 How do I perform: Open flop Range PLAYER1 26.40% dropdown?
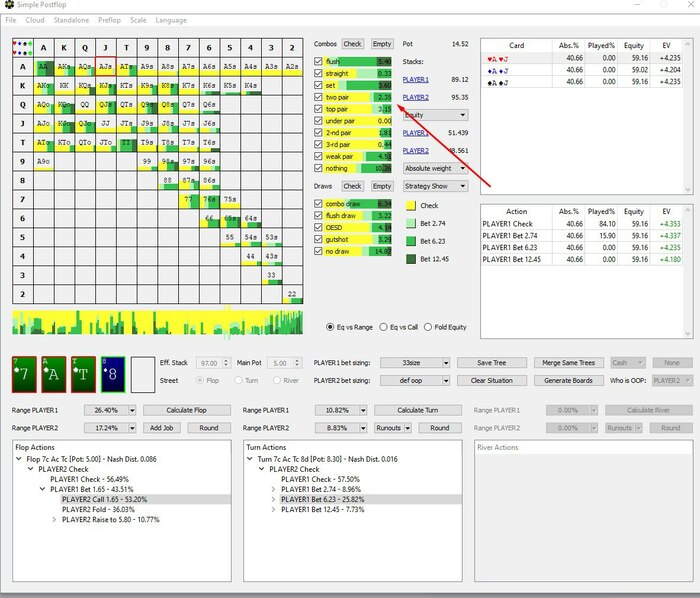pyautogui.click(x=110, y=410)
